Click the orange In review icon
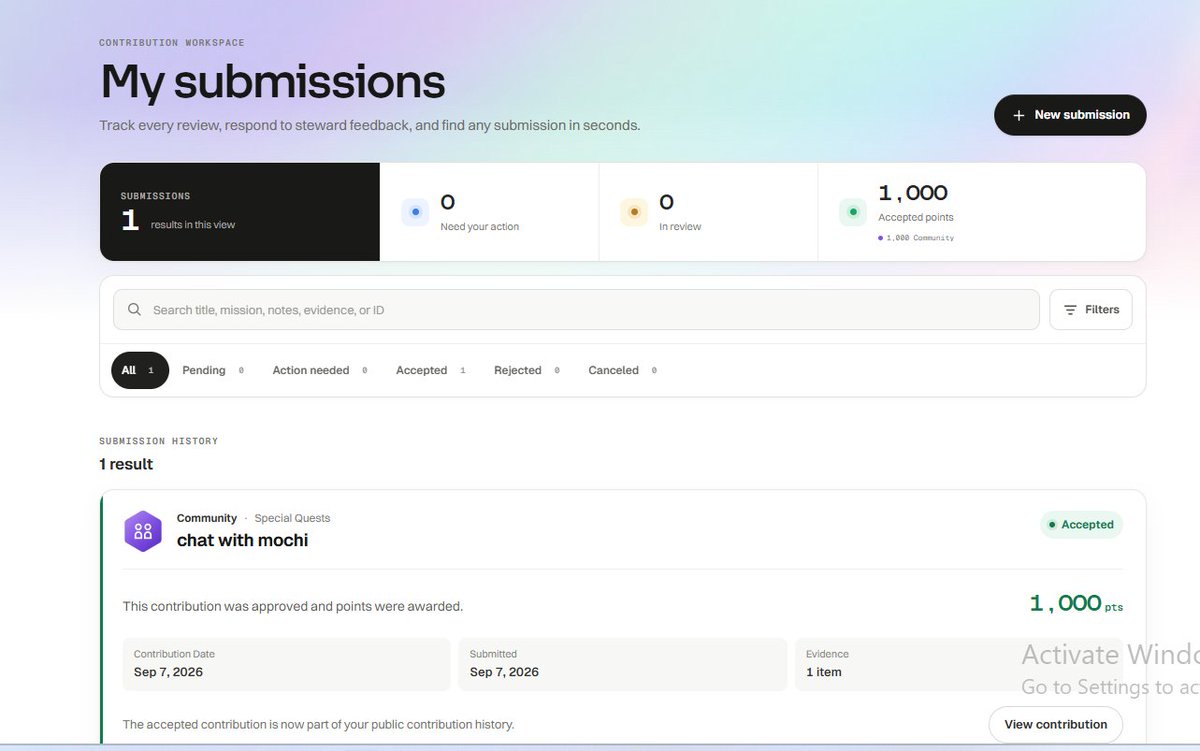 click(x=634, y=212)
